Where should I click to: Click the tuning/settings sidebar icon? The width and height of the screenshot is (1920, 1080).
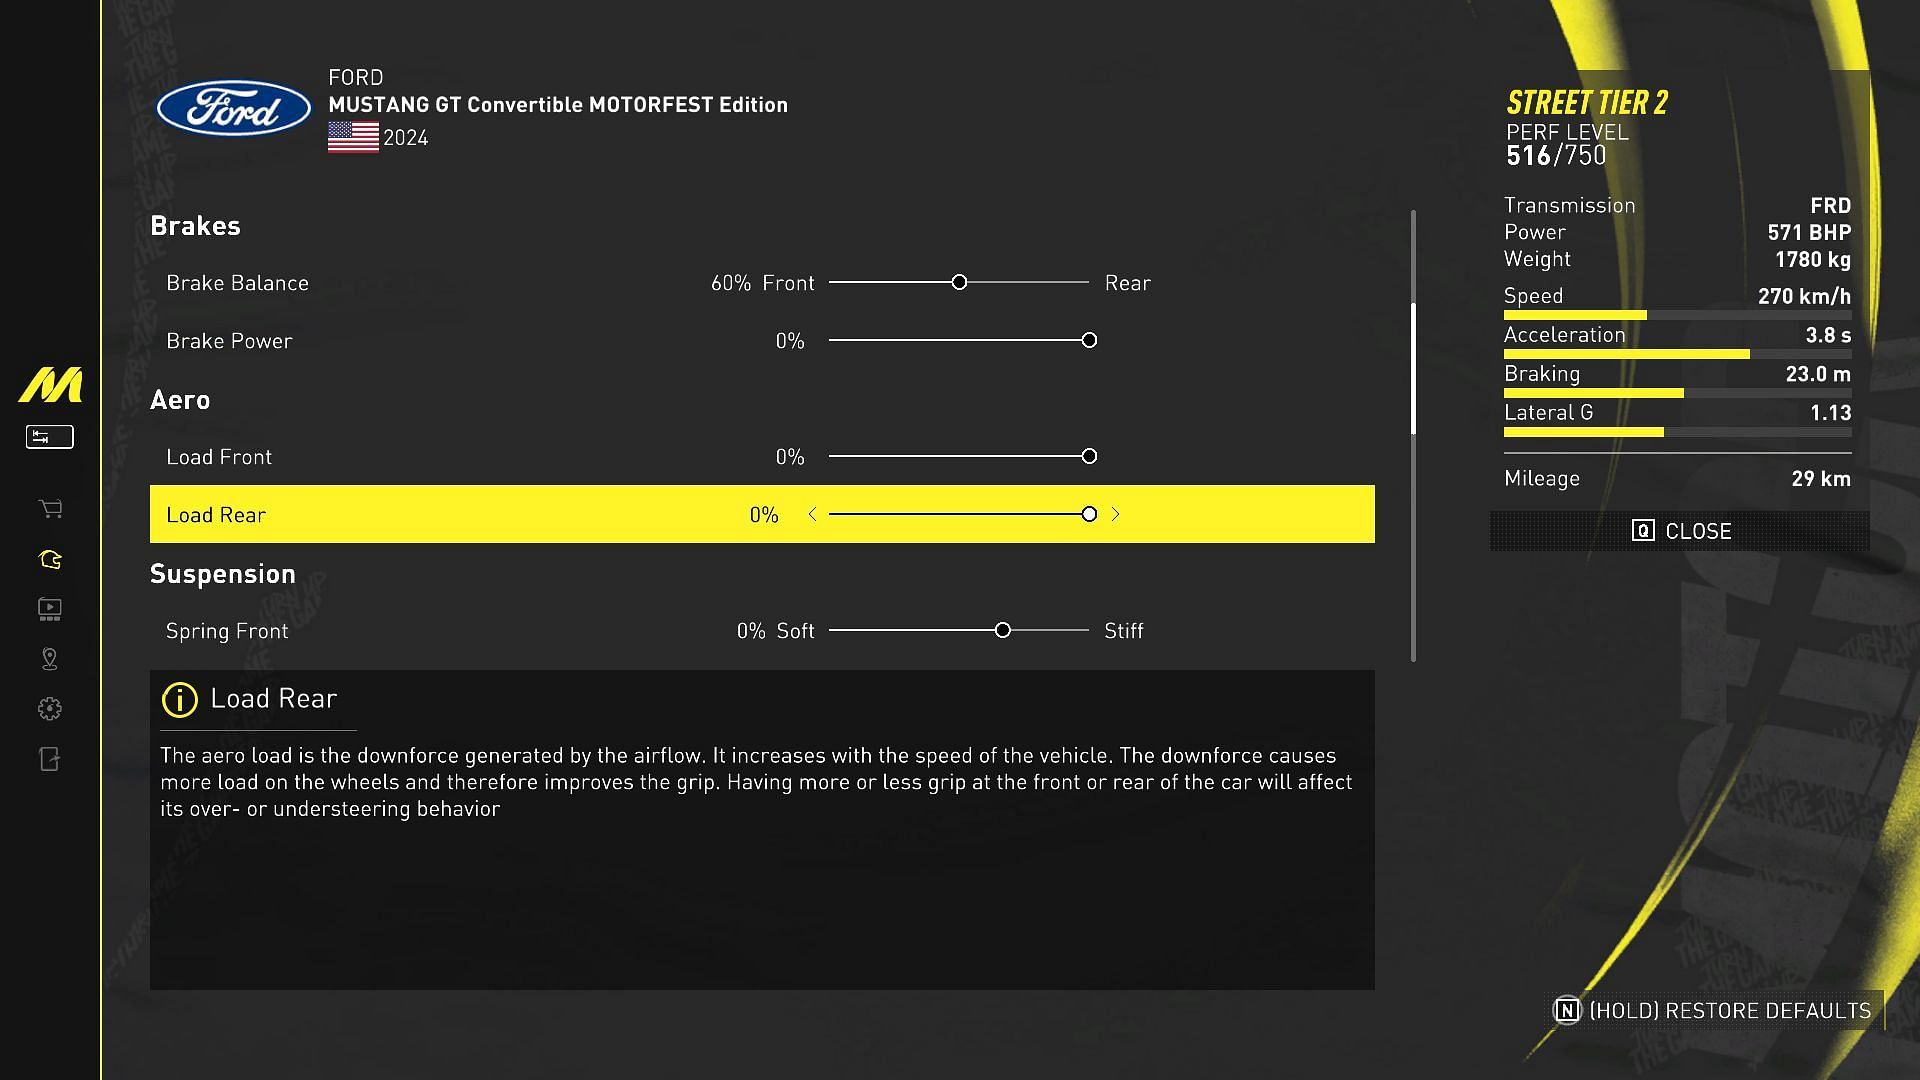click(49, 435)
